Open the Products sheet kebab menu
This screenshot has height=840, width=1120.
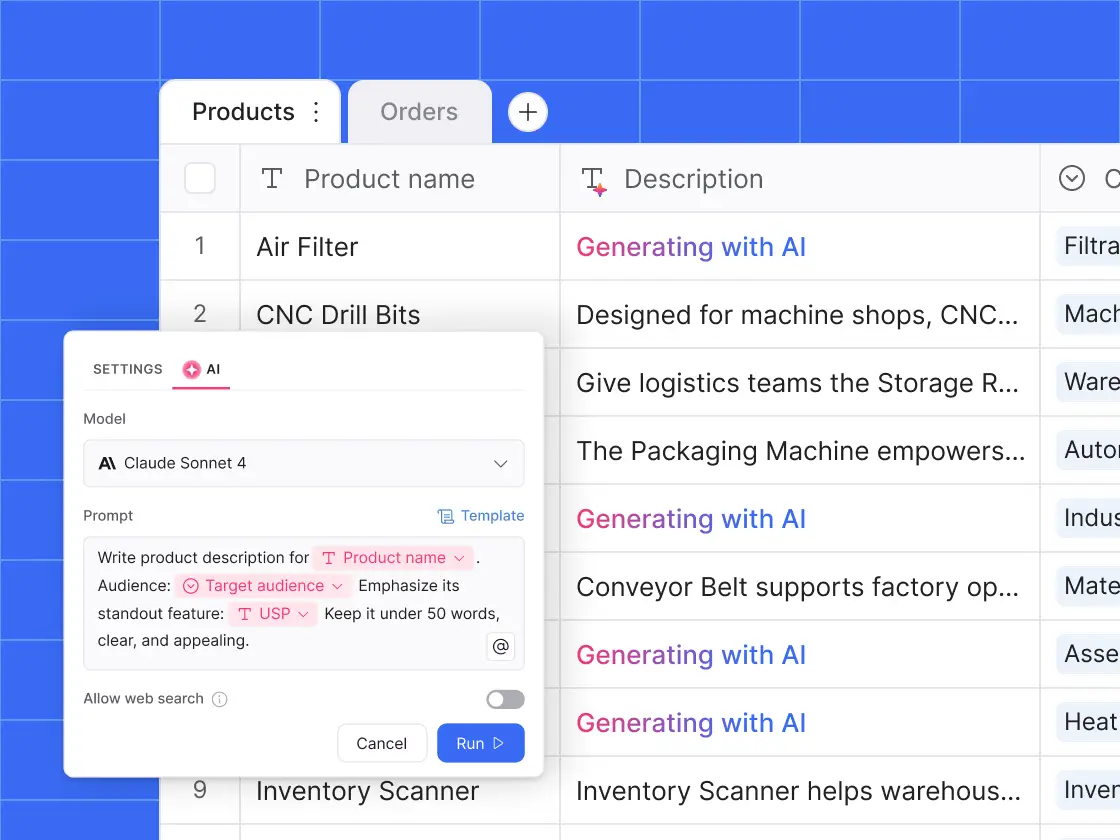point(315,112)
